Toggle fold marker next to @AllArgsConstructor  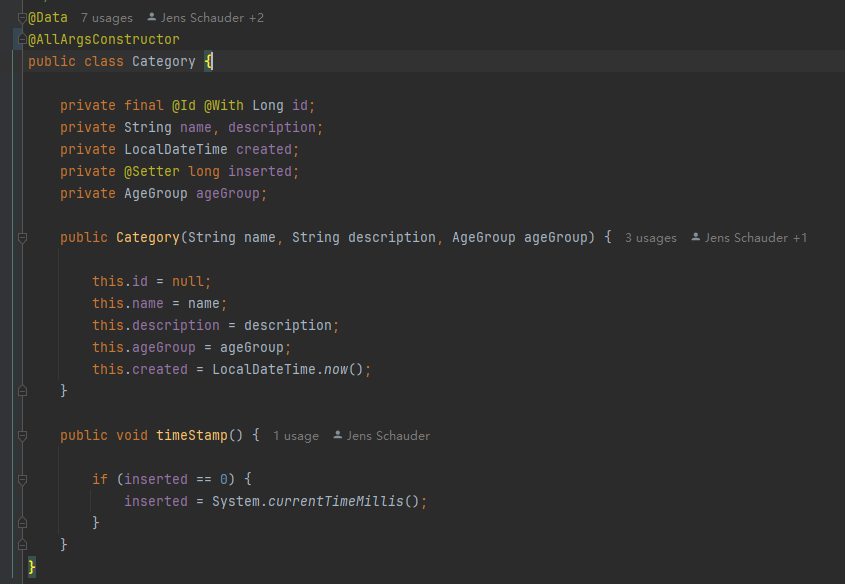[x=22, y=39]
